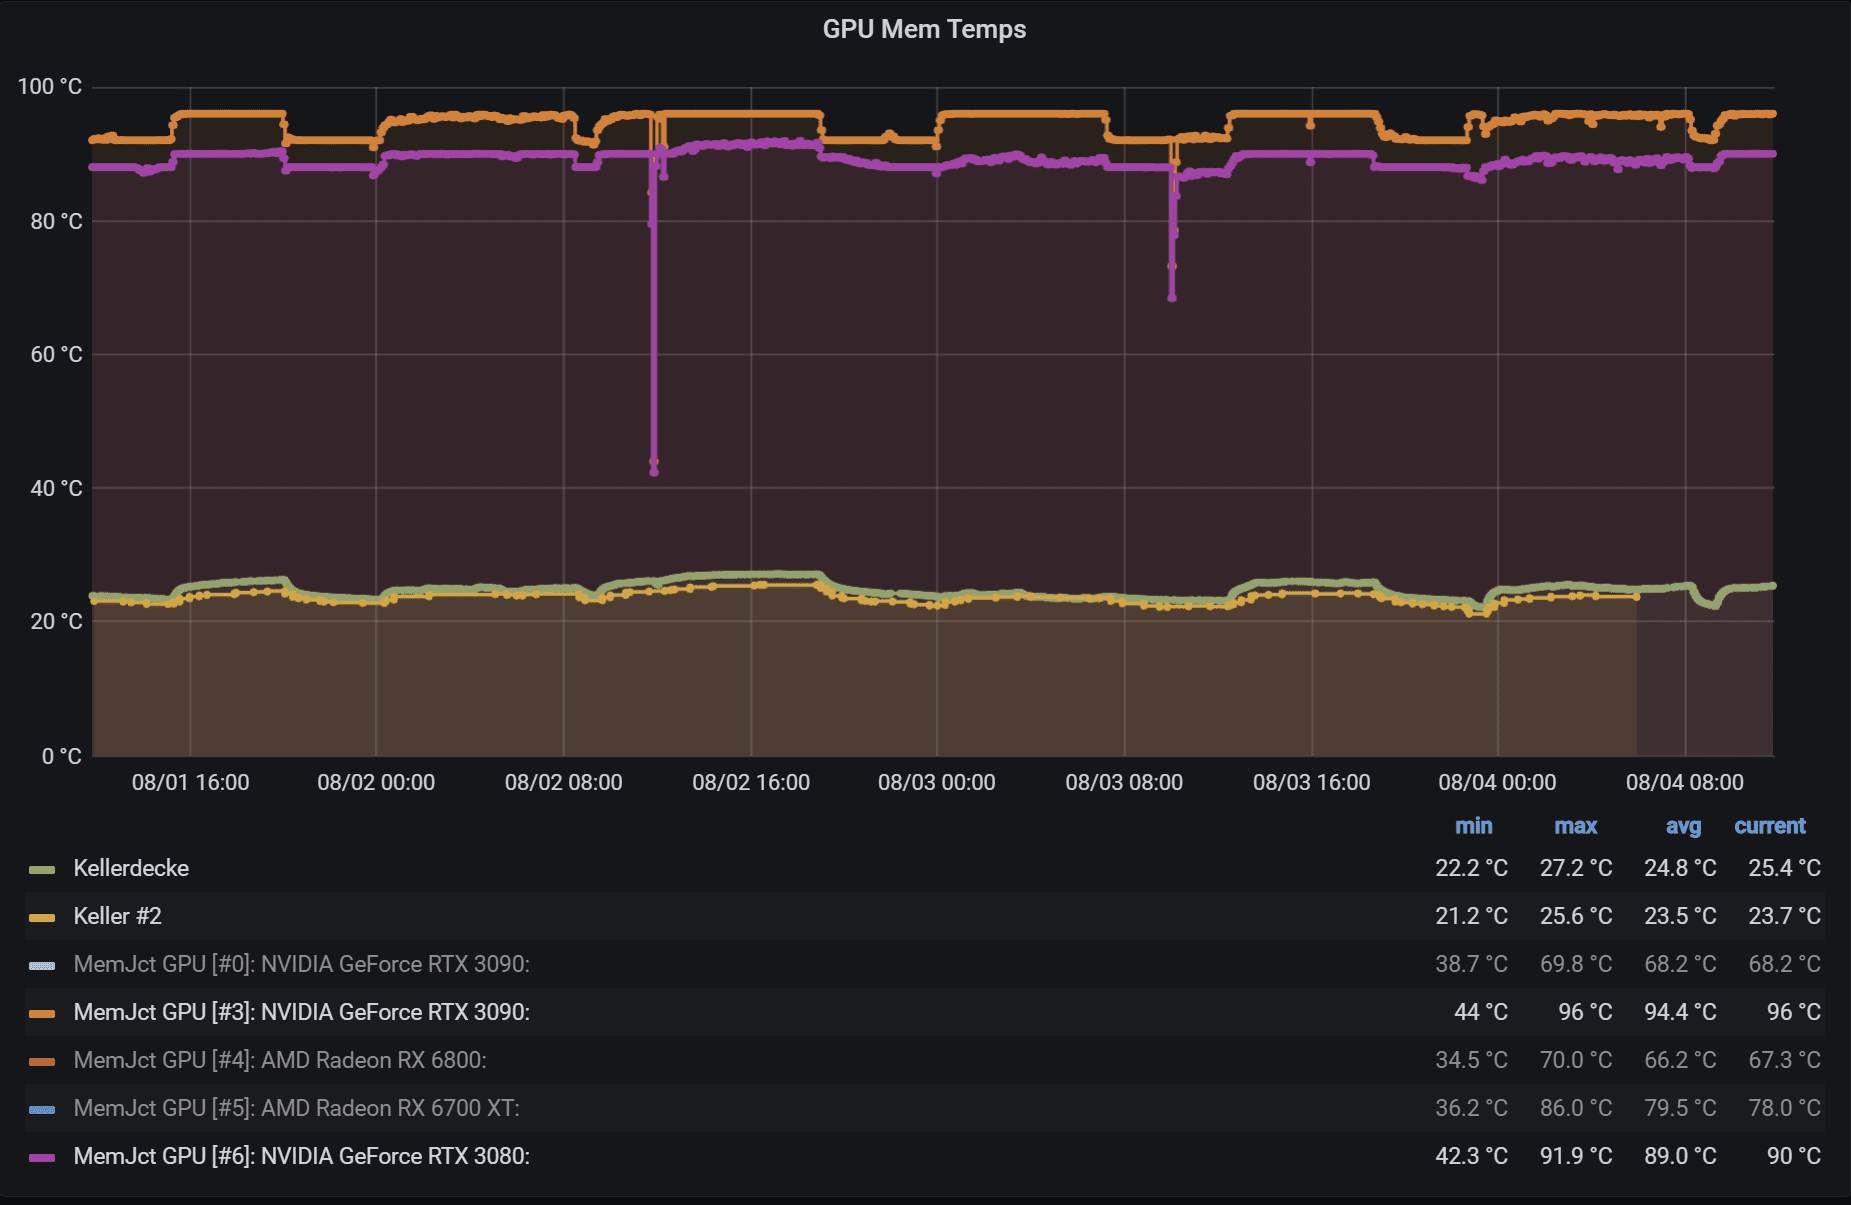Click the GPU [#5] min value 36.2 °C
This screenshot has width=1851, height=1205.
(1471, 1108)
